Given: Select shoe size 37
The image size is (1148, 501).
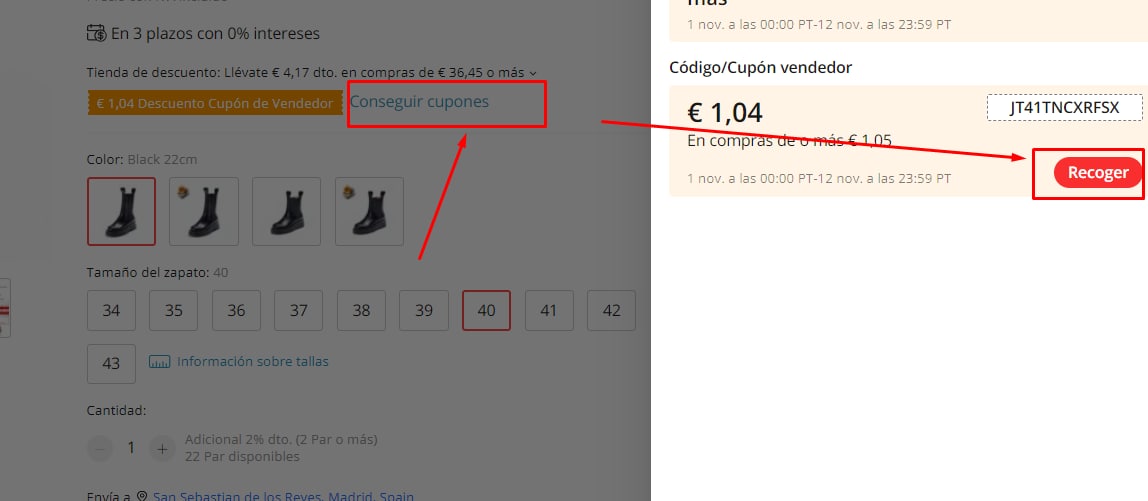Looking at the screenshot, I should pyautogui.click(x=299, y=311).
